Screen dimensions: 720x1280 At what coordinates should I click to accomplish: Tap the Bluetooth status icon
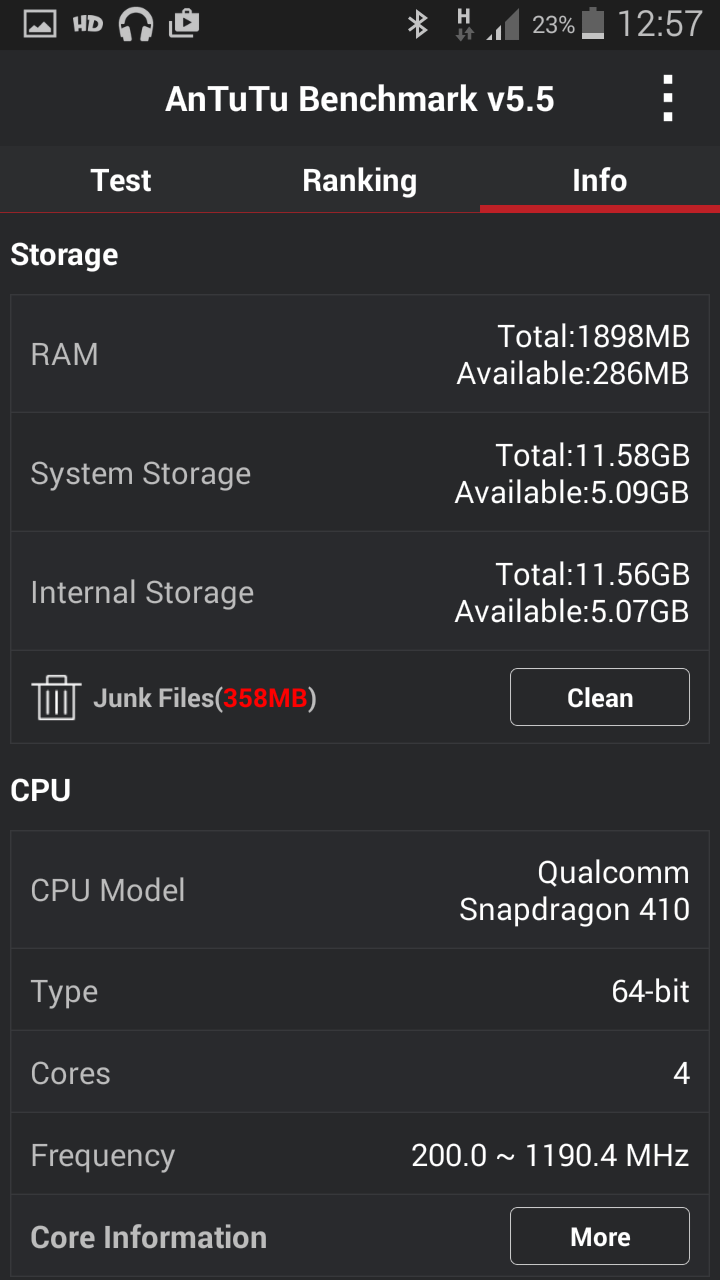pos(418,24)
